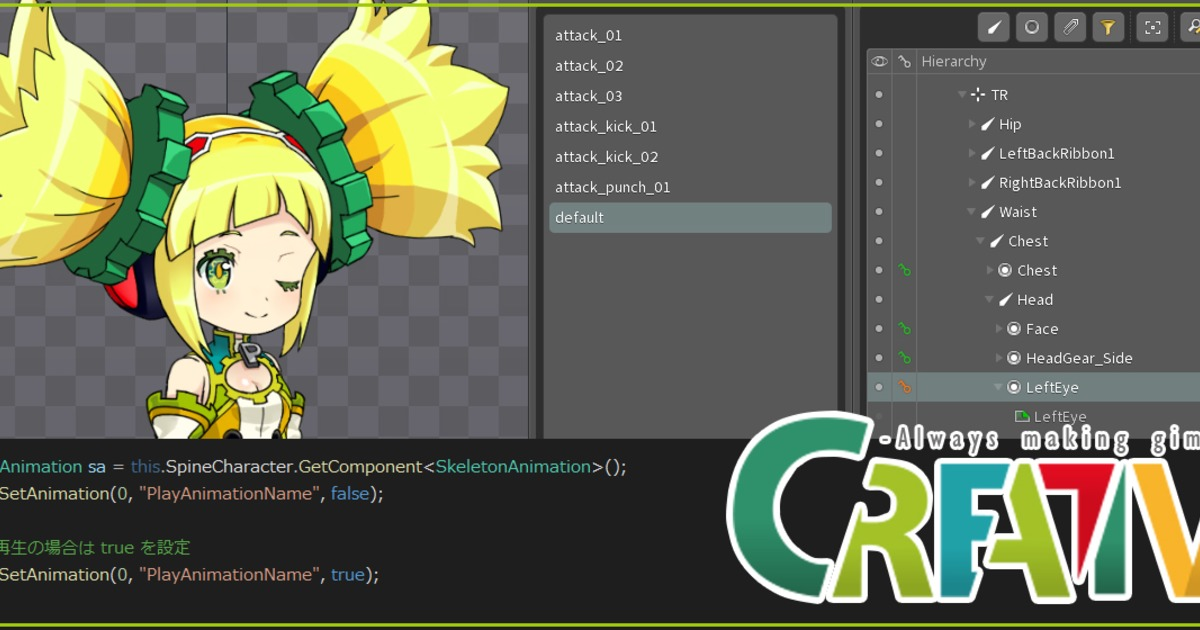
Task: Click the orange key icon on LeftEye row
Action: click(905, 387)
